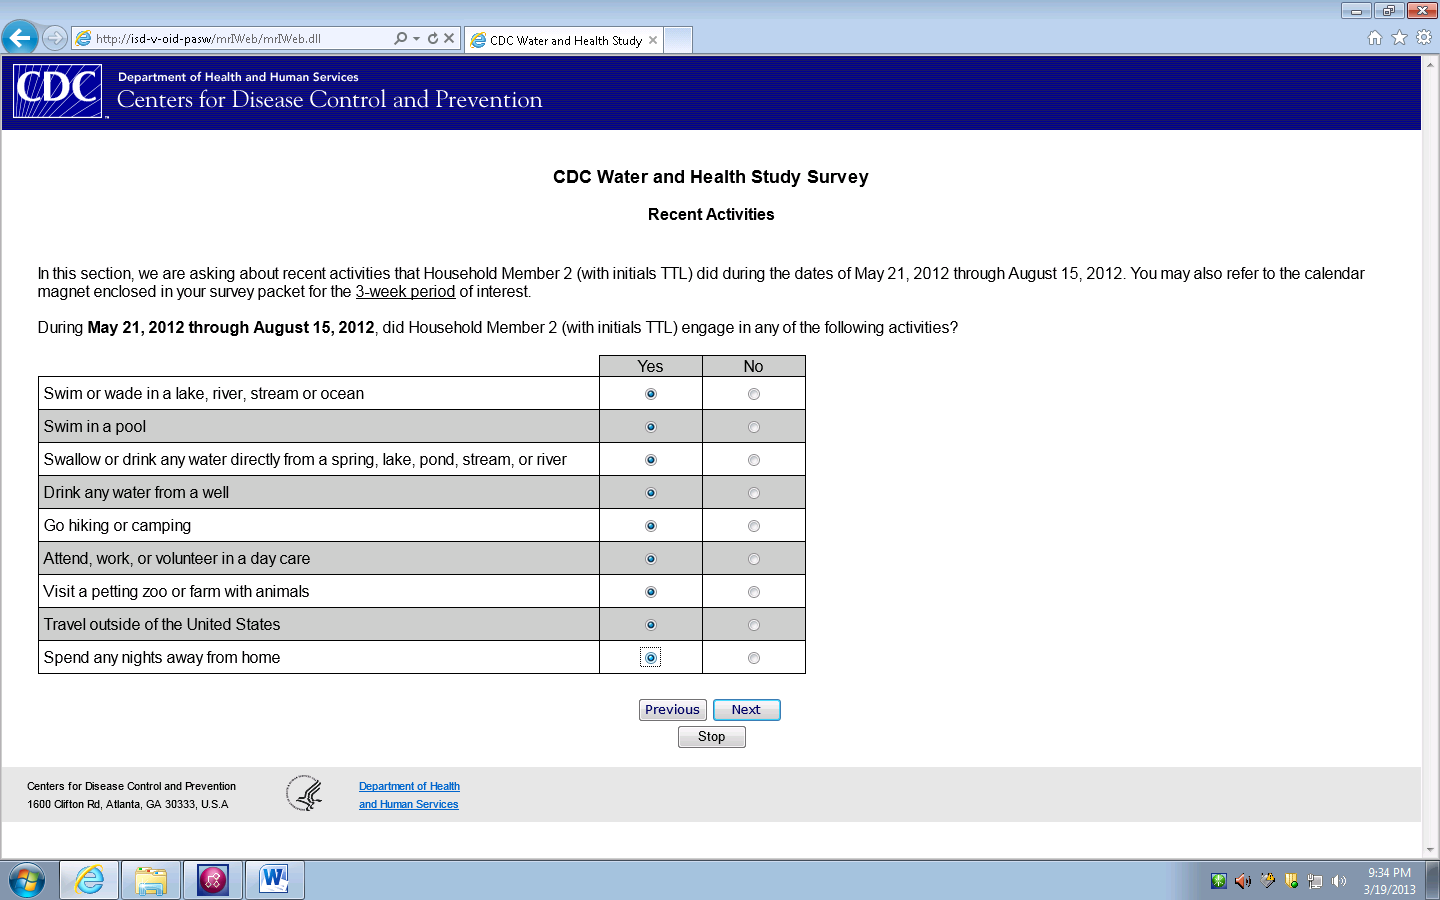Click the yellow shield tray icon
1440x900 pixels.
tap(1292, 881)
